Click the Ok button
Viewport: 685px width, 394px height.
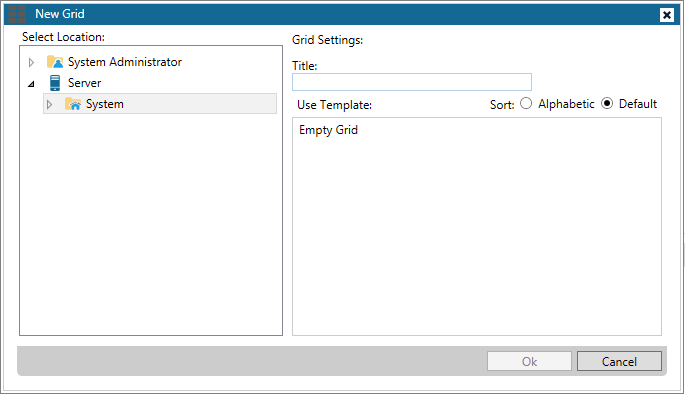(529, 361)
